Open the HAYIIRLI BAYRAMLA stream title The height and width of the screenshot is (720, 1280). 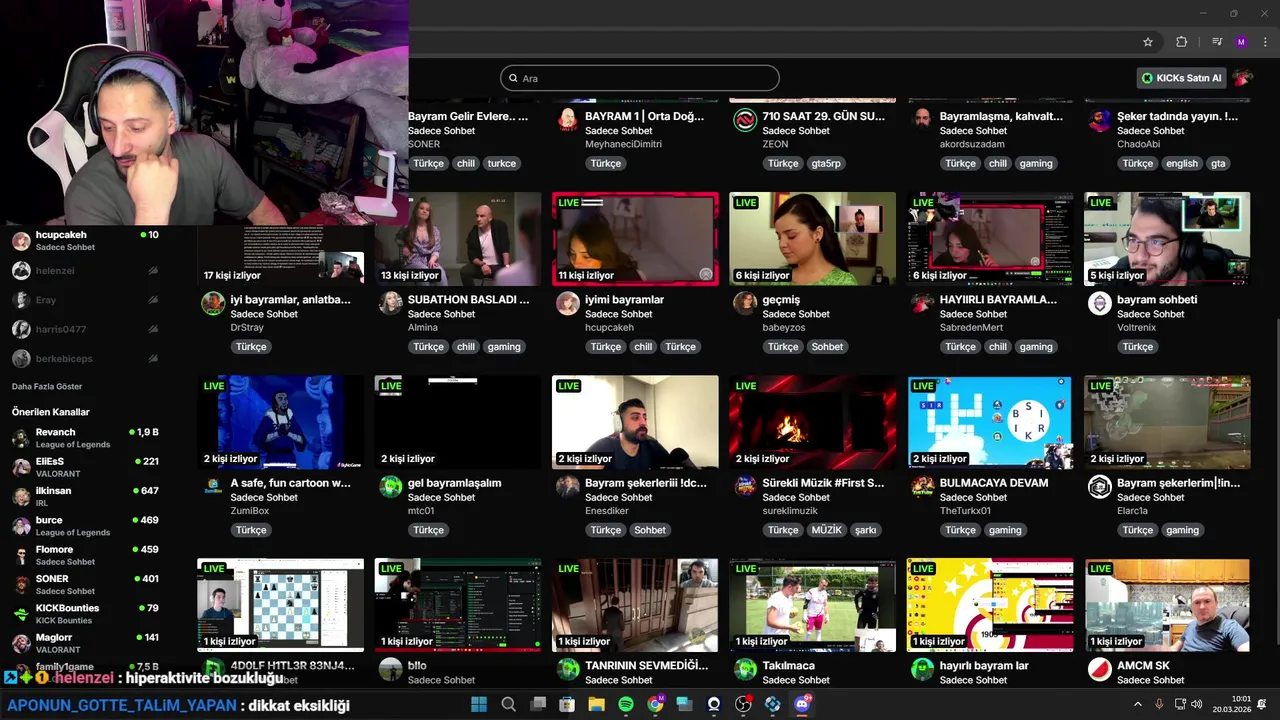pyautogui.click(x=998, y=300)
